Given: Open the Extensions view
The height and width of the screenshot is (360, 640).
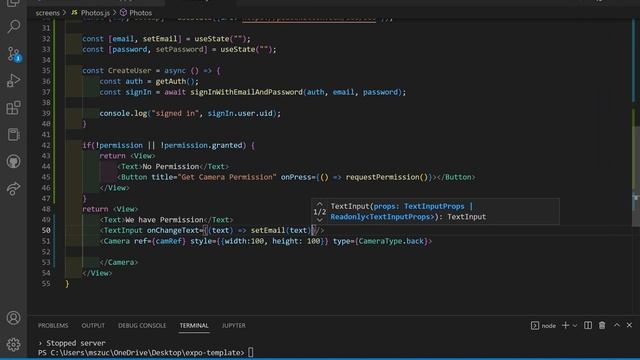Looking at the screenshot, I should coord(13,108).
